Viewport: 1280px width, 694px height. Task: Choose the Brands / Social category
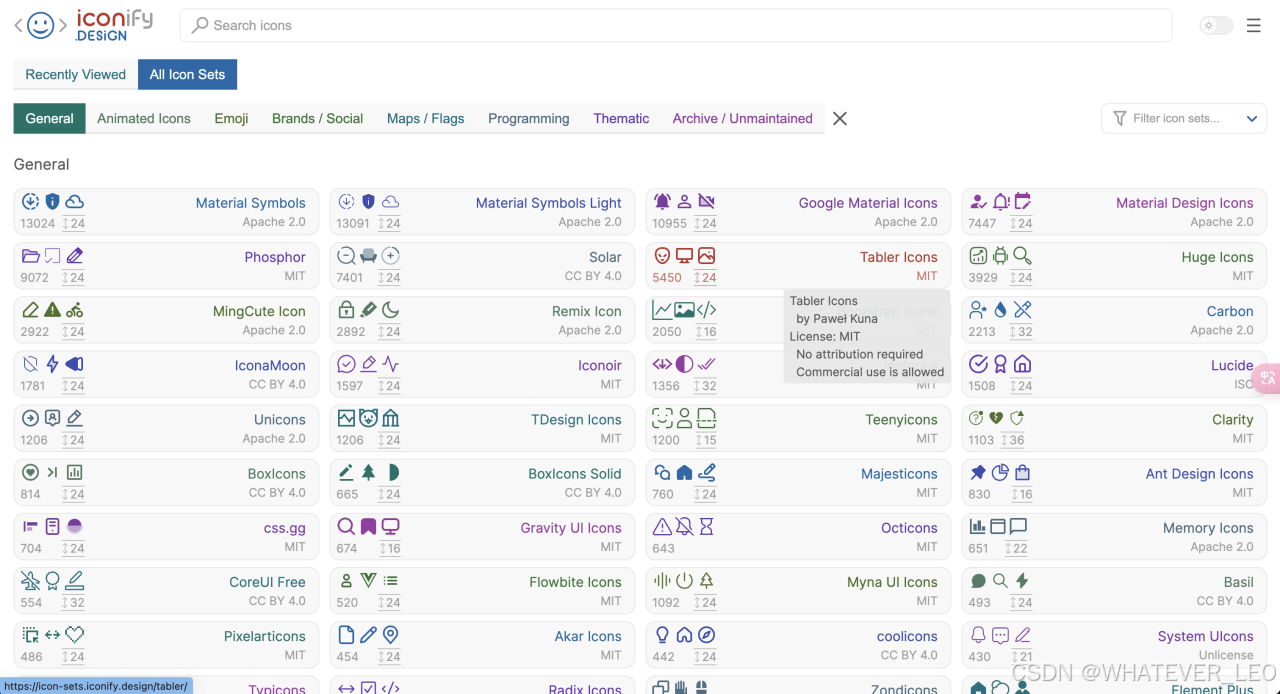tap(318, 118)
